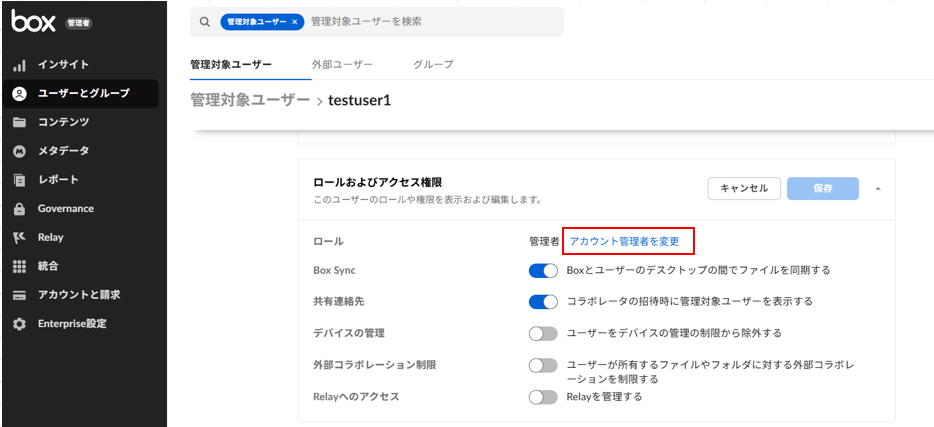Switch to the 外部ユーザー tab
934x427 pixels.
pyautogui.click(x=343, y=65)
